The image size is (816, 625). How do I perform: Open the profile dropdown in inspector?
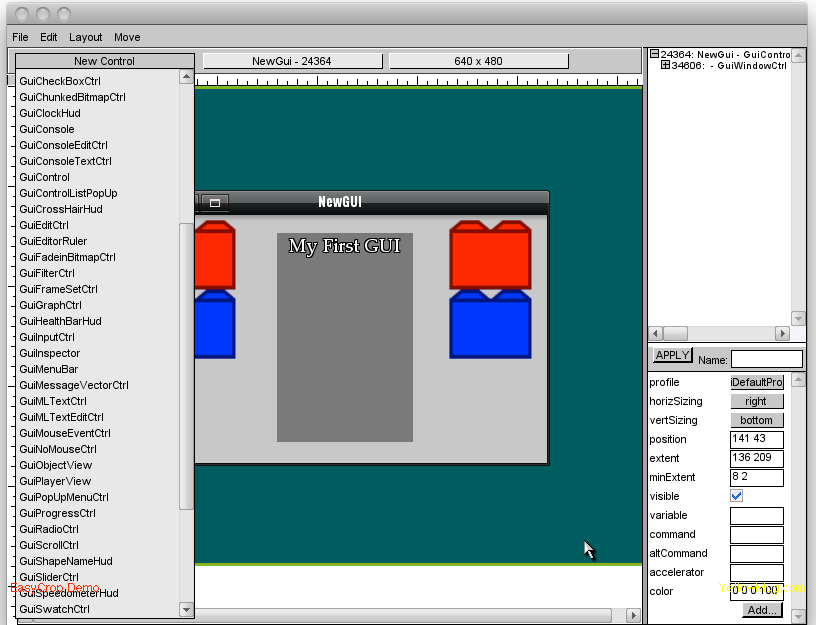click(x=756, y=382)
